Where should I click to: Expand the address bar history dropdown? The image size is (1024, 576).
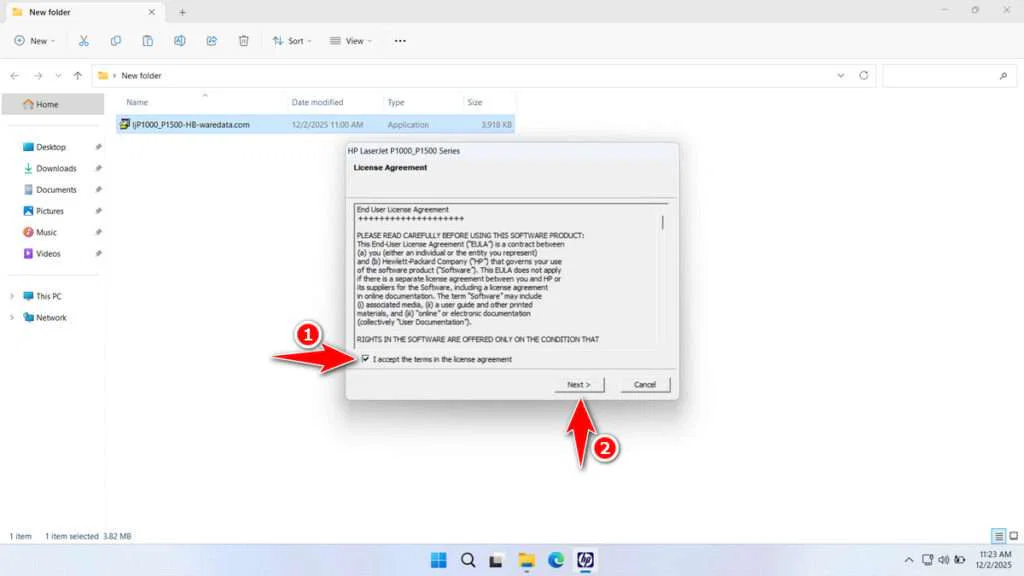click(841, 75)
